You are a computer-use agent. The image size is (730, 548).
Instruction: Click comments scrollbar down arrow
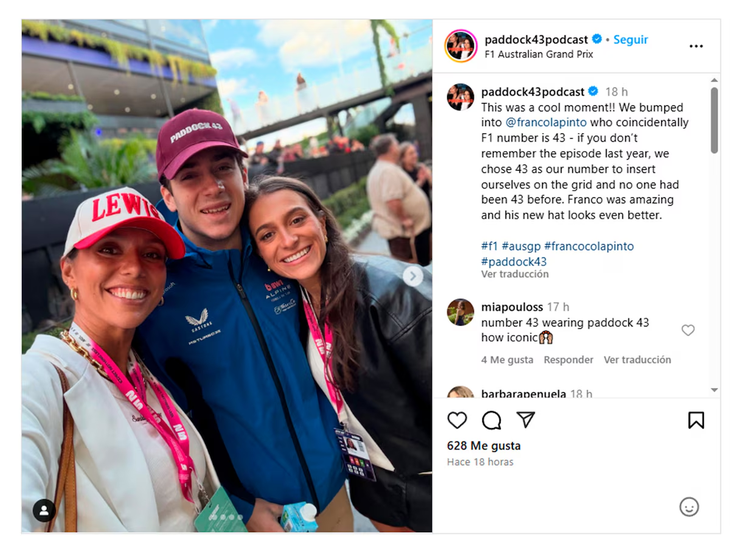tap(714, 390)
